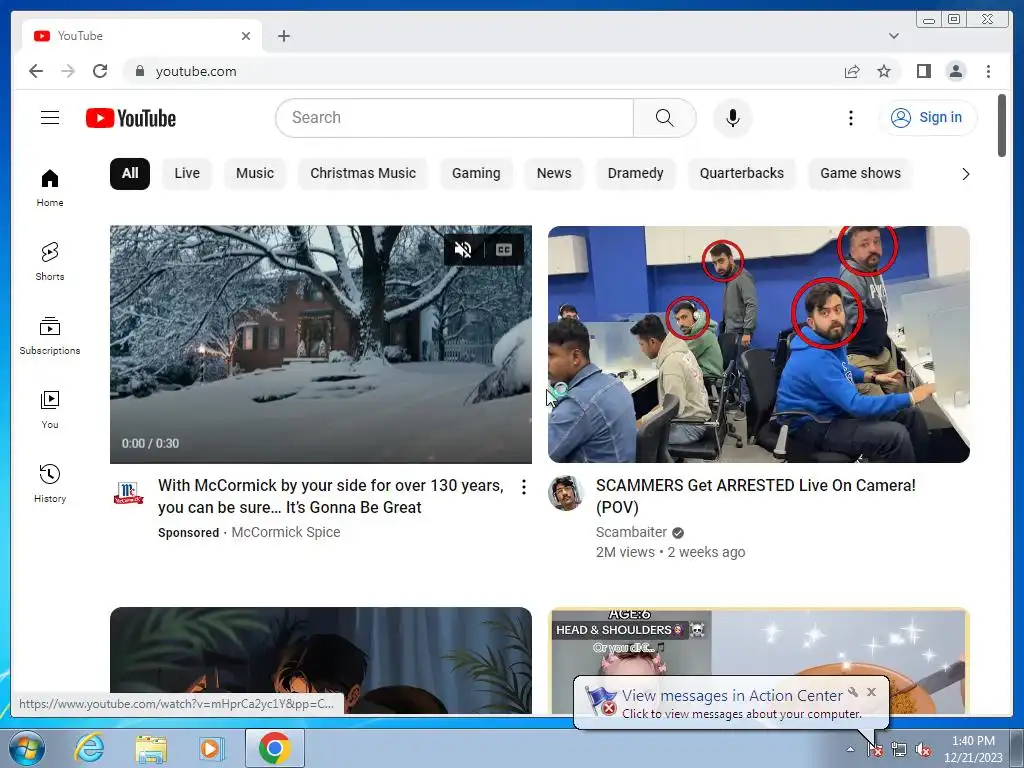This screenshot has height=768, width=1024.
Task: Open the McCormick ad title link
Action: 331,496
